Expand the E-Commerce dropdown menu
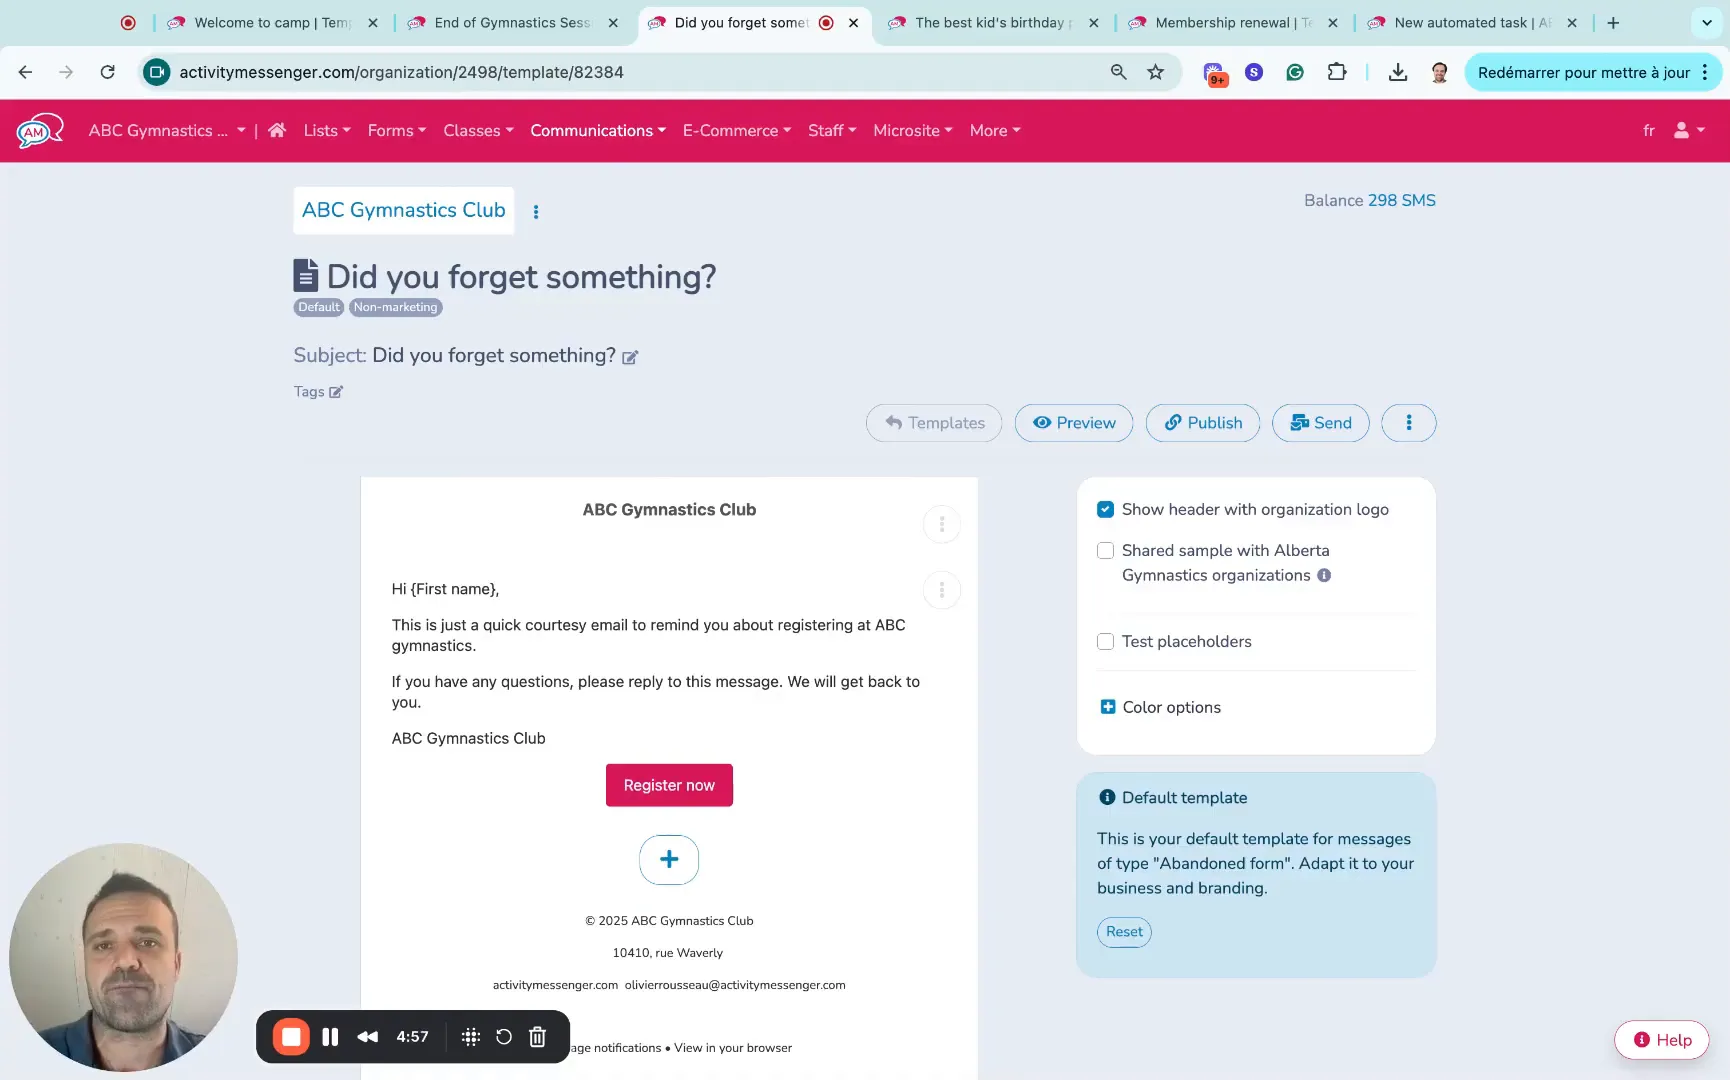This screenshot has width=1730, height=1080. (736, 130)
